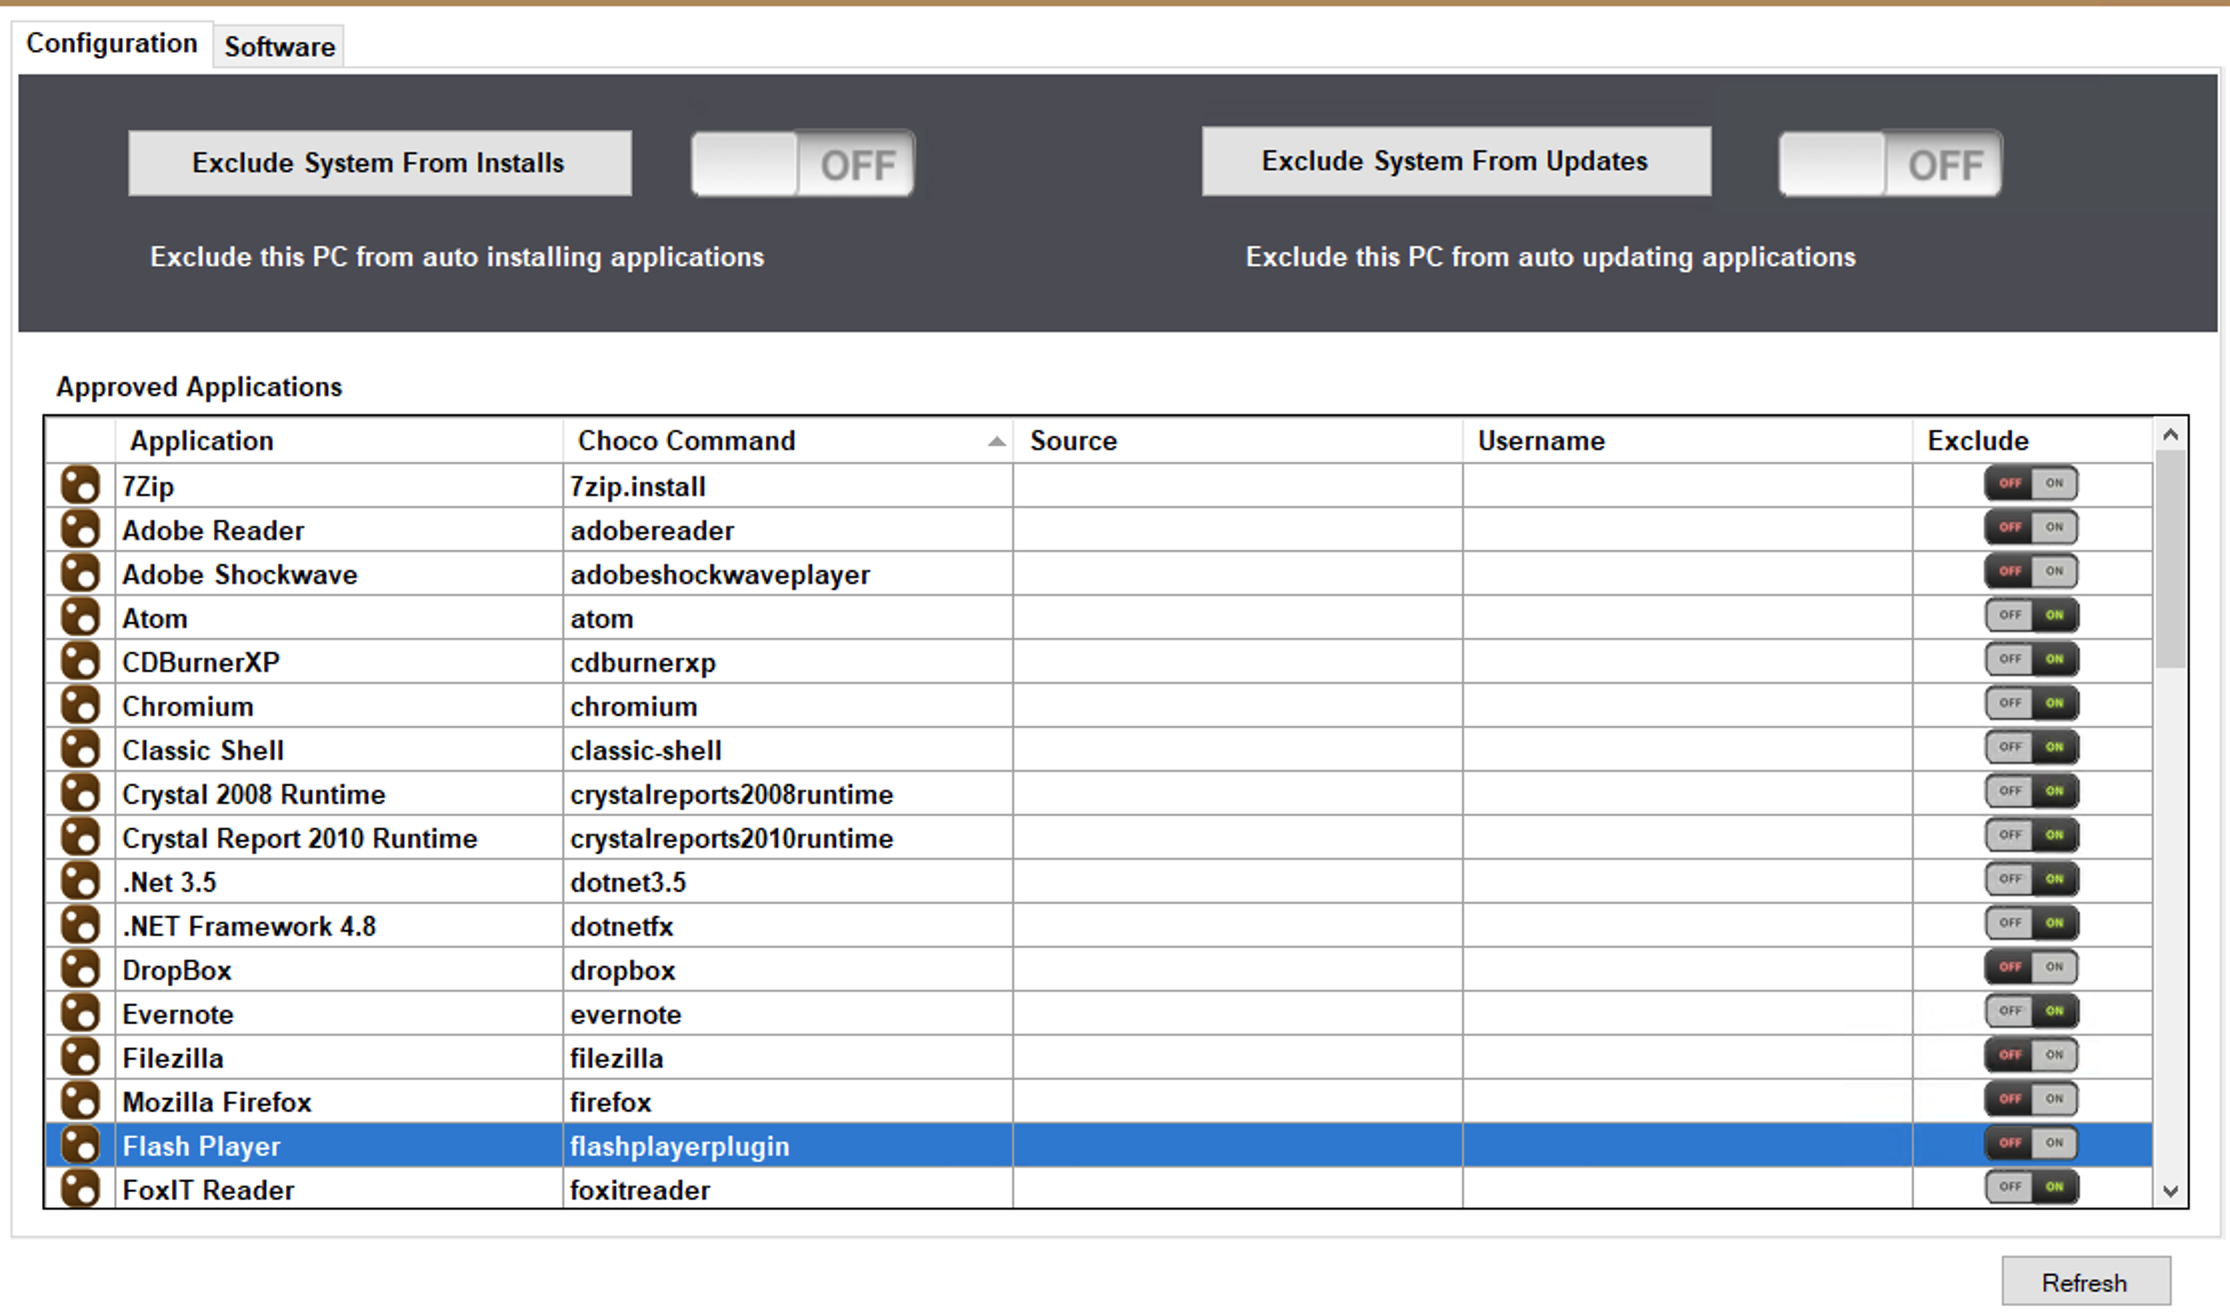Image resolution: width=2230 pixels, height=1312 pixels.
Task: Click the icon next to Adobe Reader
Action: pyautogui.click(x=80, y=529)
